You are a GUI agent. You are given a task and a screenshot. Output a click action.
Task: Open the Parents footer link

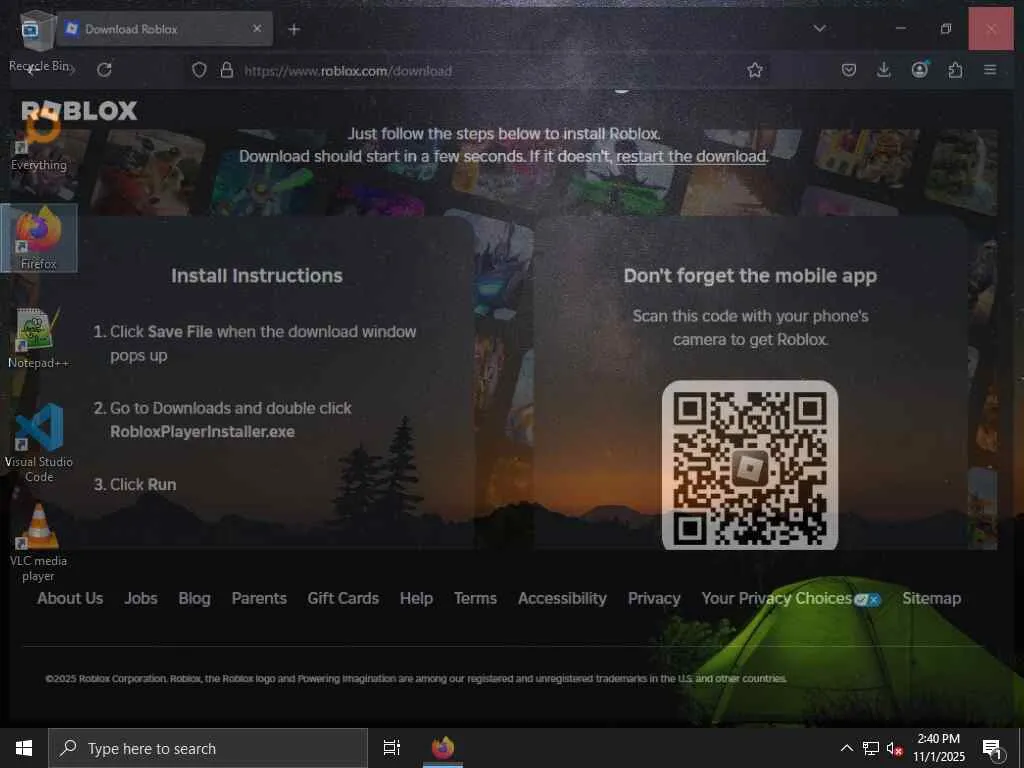coord(259,598)
